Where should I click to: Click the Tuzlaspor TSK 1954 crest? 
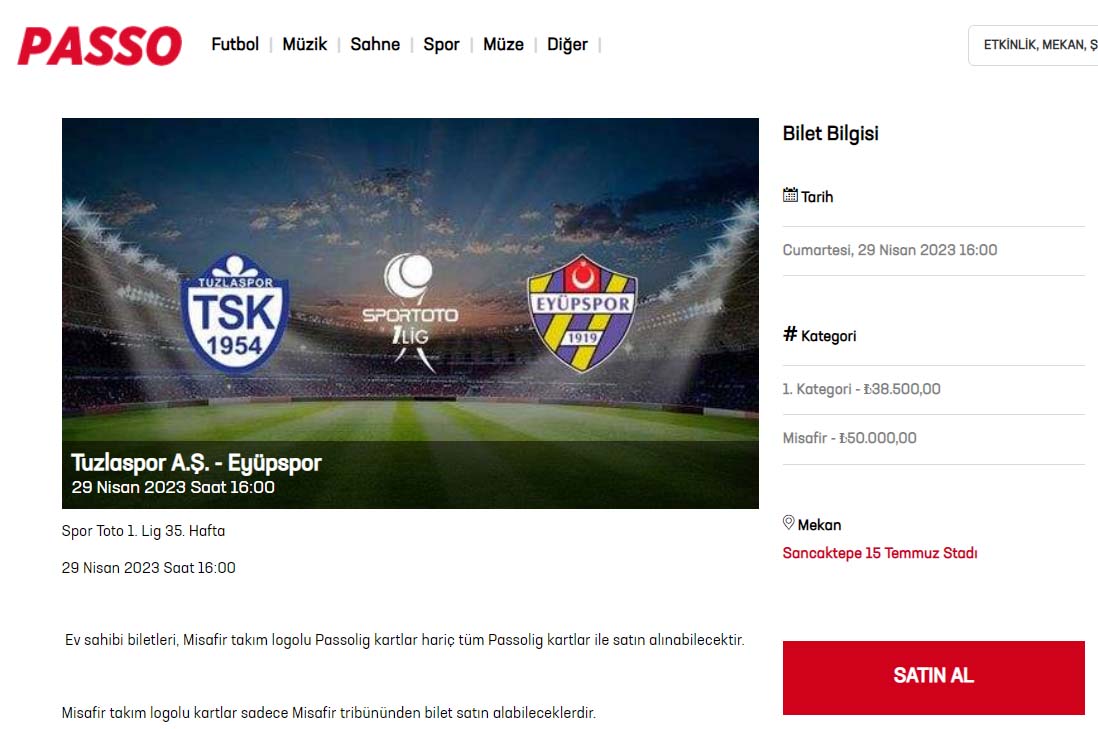click(x=235, y=313)
